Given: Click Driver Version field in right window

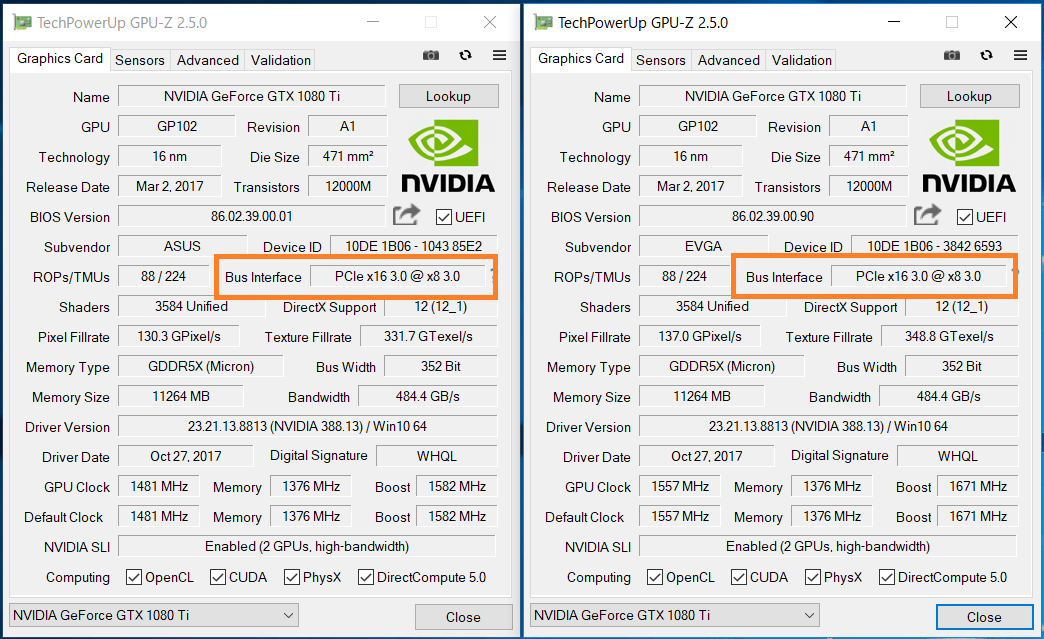Looking at the screenshot, I should coord(828,426).
